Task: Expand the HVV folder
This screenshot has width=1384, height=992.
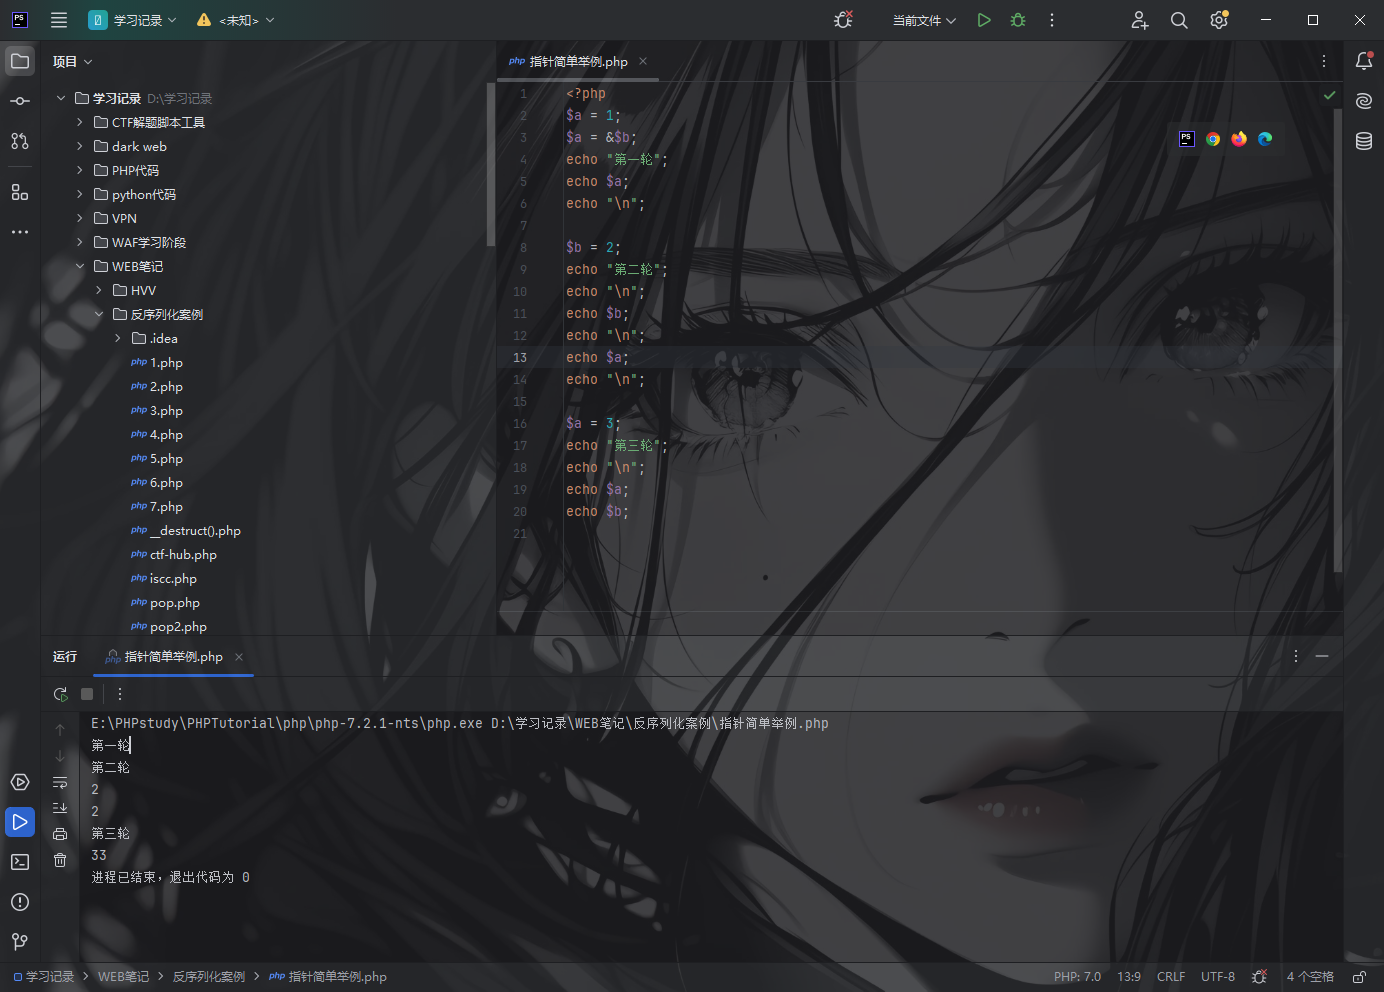Action: (99, 290)
